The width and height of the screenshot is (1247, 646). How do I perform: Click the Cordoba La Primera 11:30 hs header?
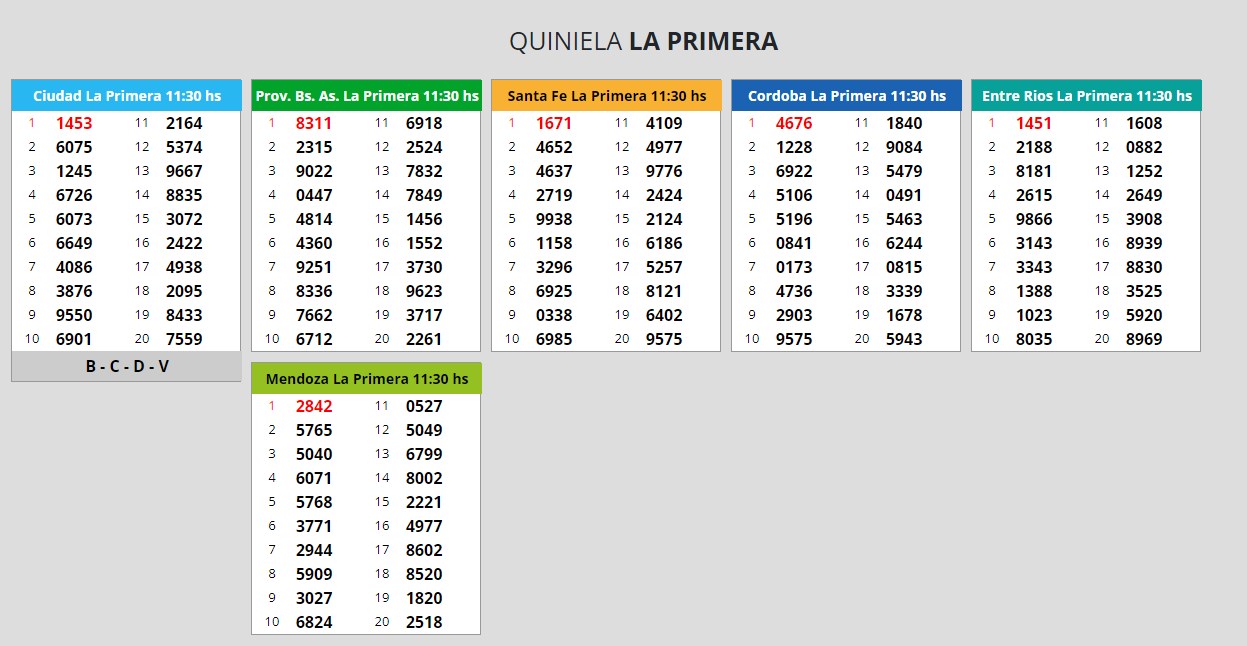pos(846,96)
